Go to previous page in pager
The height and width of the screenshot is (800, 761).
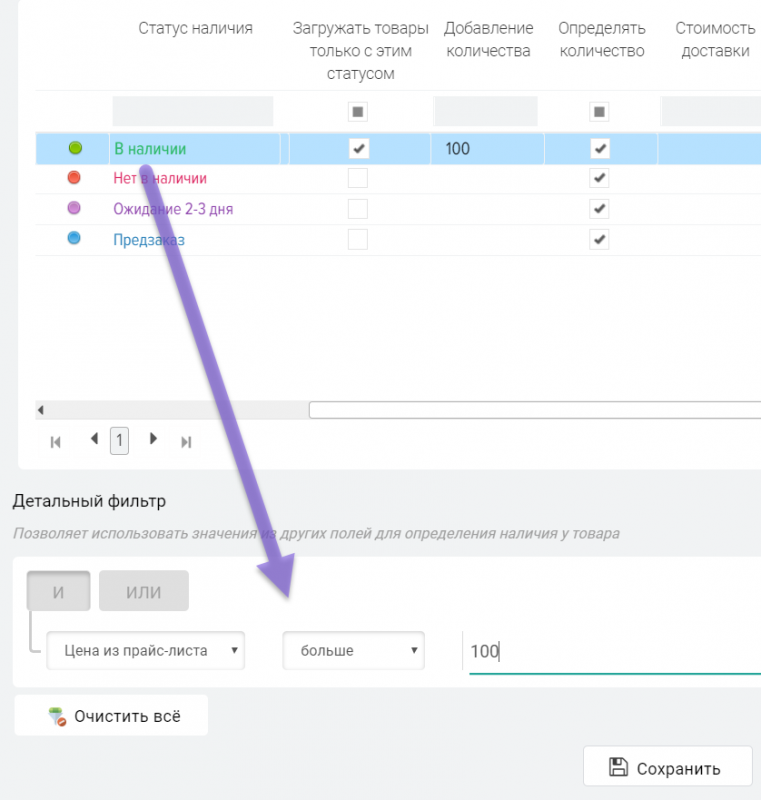(x=94, y=439)
